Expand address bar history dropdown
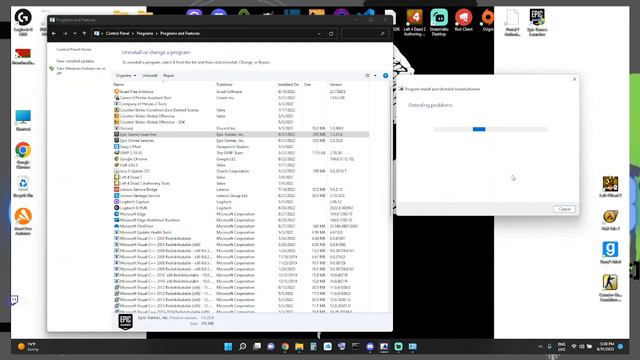The width and height of the screenshot is (640, 360). click(319, 33)
